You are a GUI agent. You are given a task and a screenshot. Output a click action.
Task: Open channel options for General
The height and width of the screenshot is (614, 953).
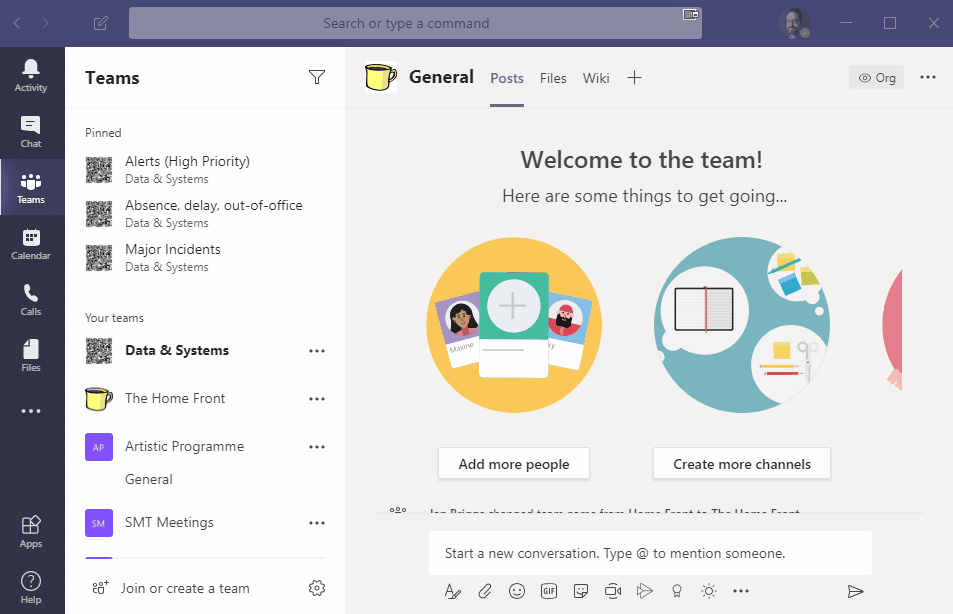[x=927, y=77]
